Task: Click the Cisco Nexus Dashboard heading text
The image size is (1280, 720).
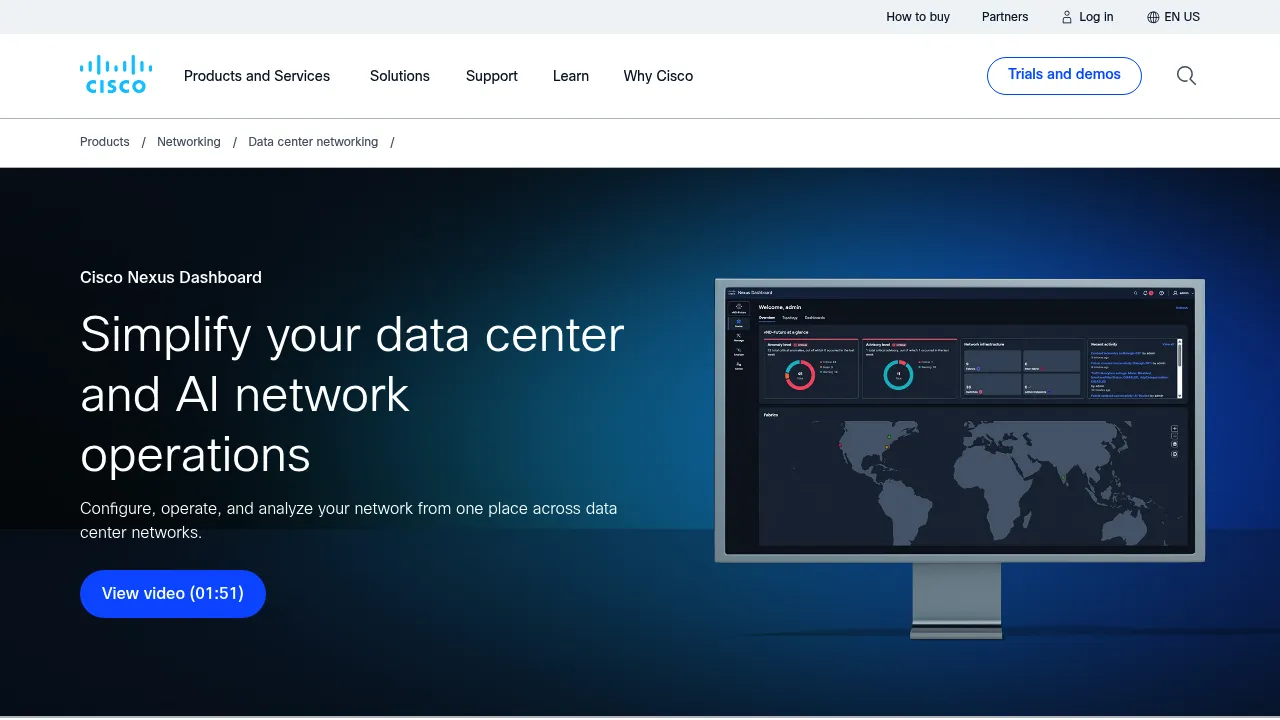Action: (x=171, y=277)
